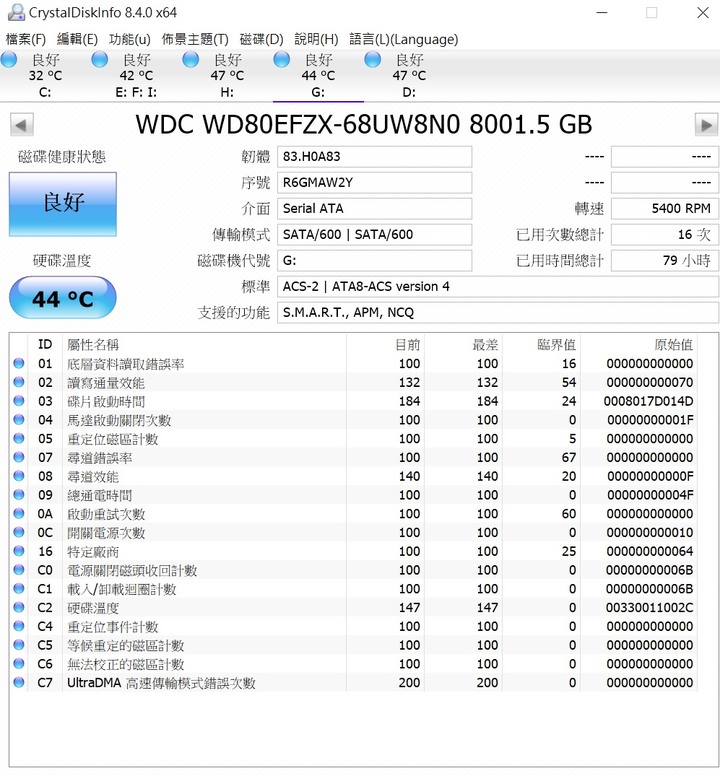Open the 編輯(E) menu
Screen dimensions: 720x776
point(77,39)
